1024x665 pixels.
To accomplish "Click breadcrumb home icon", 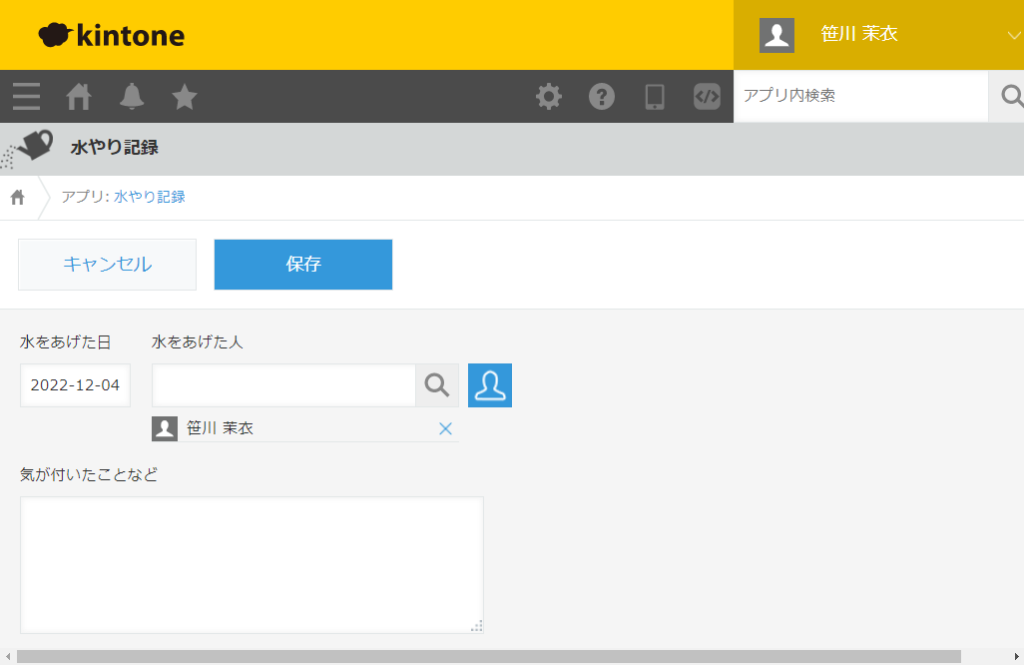I will tap(18, 197).
